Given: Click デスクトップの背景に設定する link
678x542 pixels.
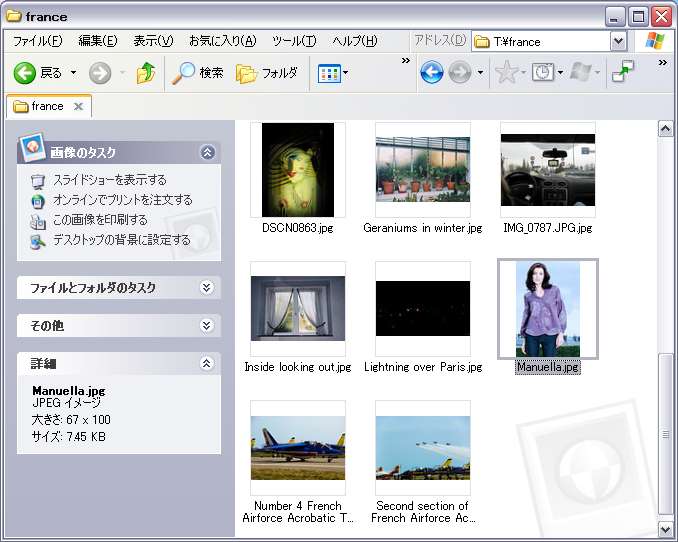Looking at the screenshot, I should 122,240.
